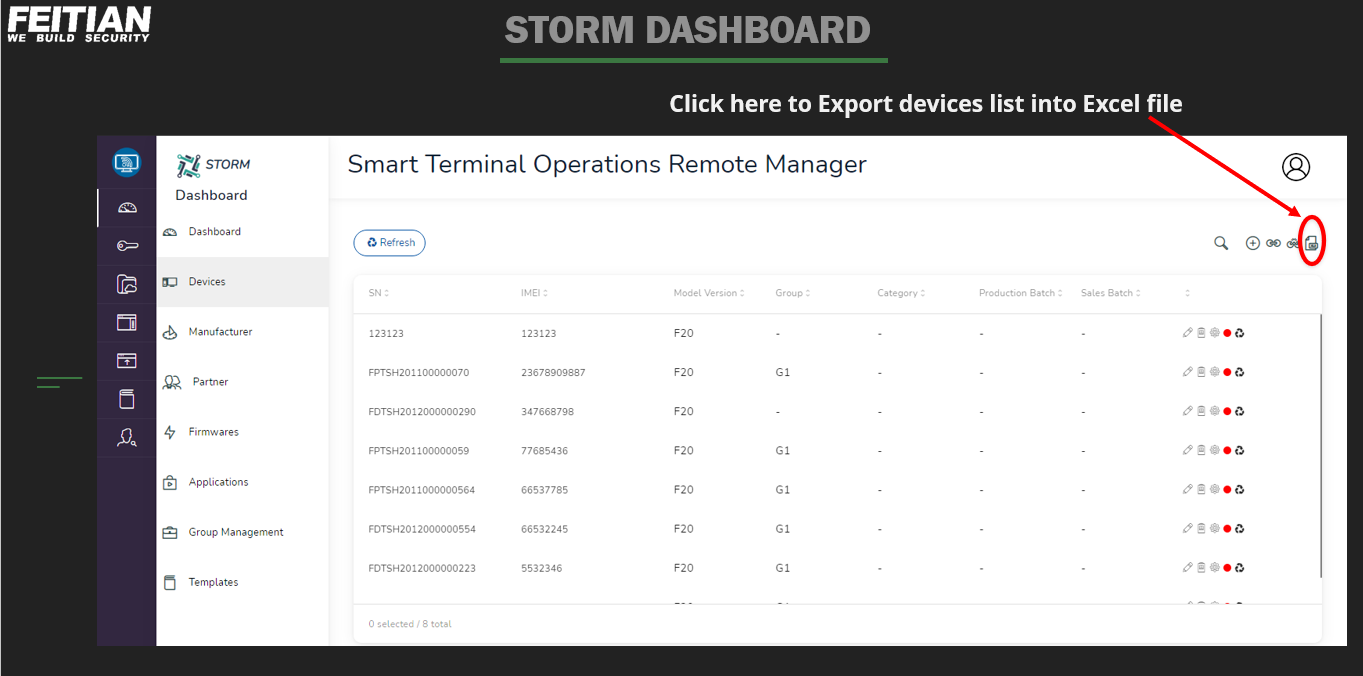The width and height of the screenshot is (1363, 676).
Task: Click recycle icon in FPTSH2011000000564 row
Action: (1240, 489)
